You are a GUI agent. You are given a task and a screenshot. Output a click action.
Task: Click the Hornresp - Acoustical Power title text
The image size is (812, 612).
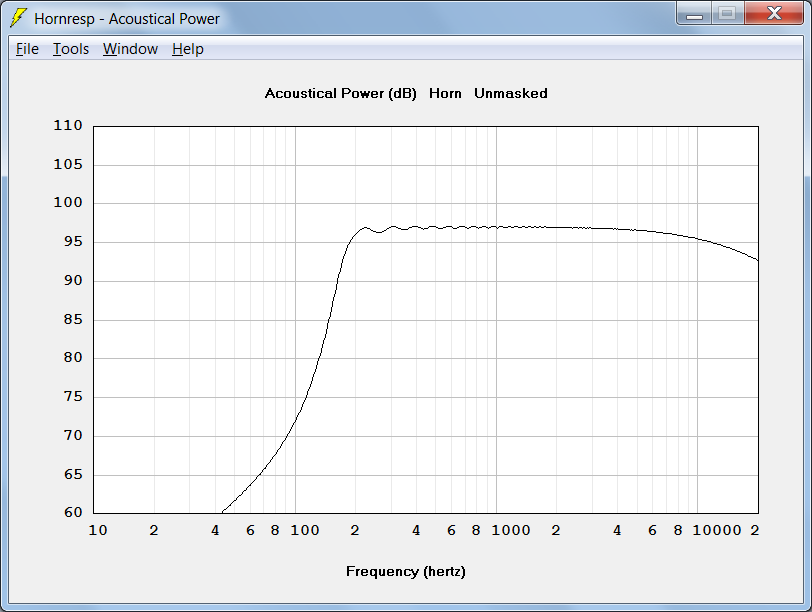[x=127, y=19]
